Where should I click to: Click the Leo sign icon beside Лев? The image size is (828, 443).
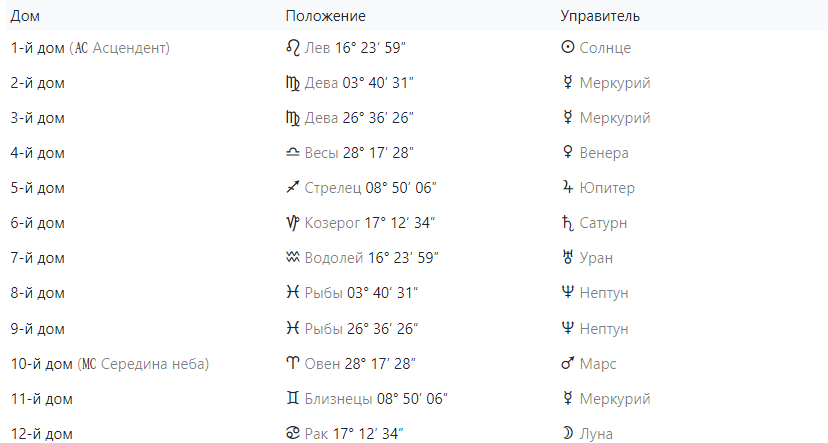pos(293,48)
